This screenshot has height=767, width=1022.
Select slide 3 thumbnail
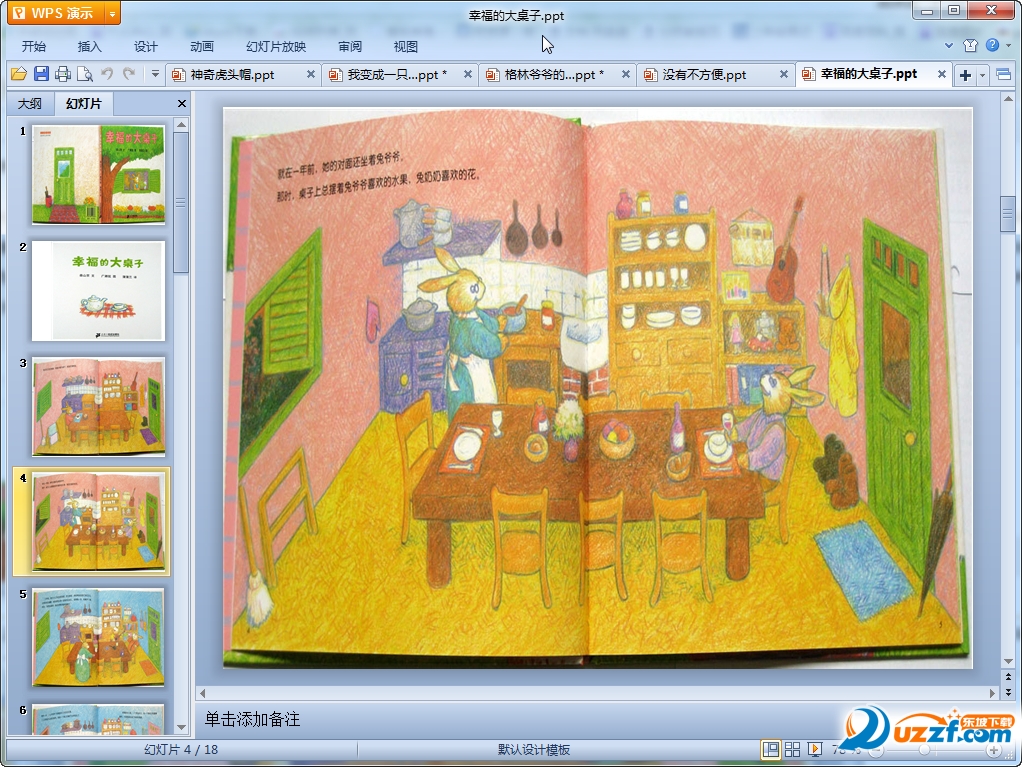coord(98,407)
